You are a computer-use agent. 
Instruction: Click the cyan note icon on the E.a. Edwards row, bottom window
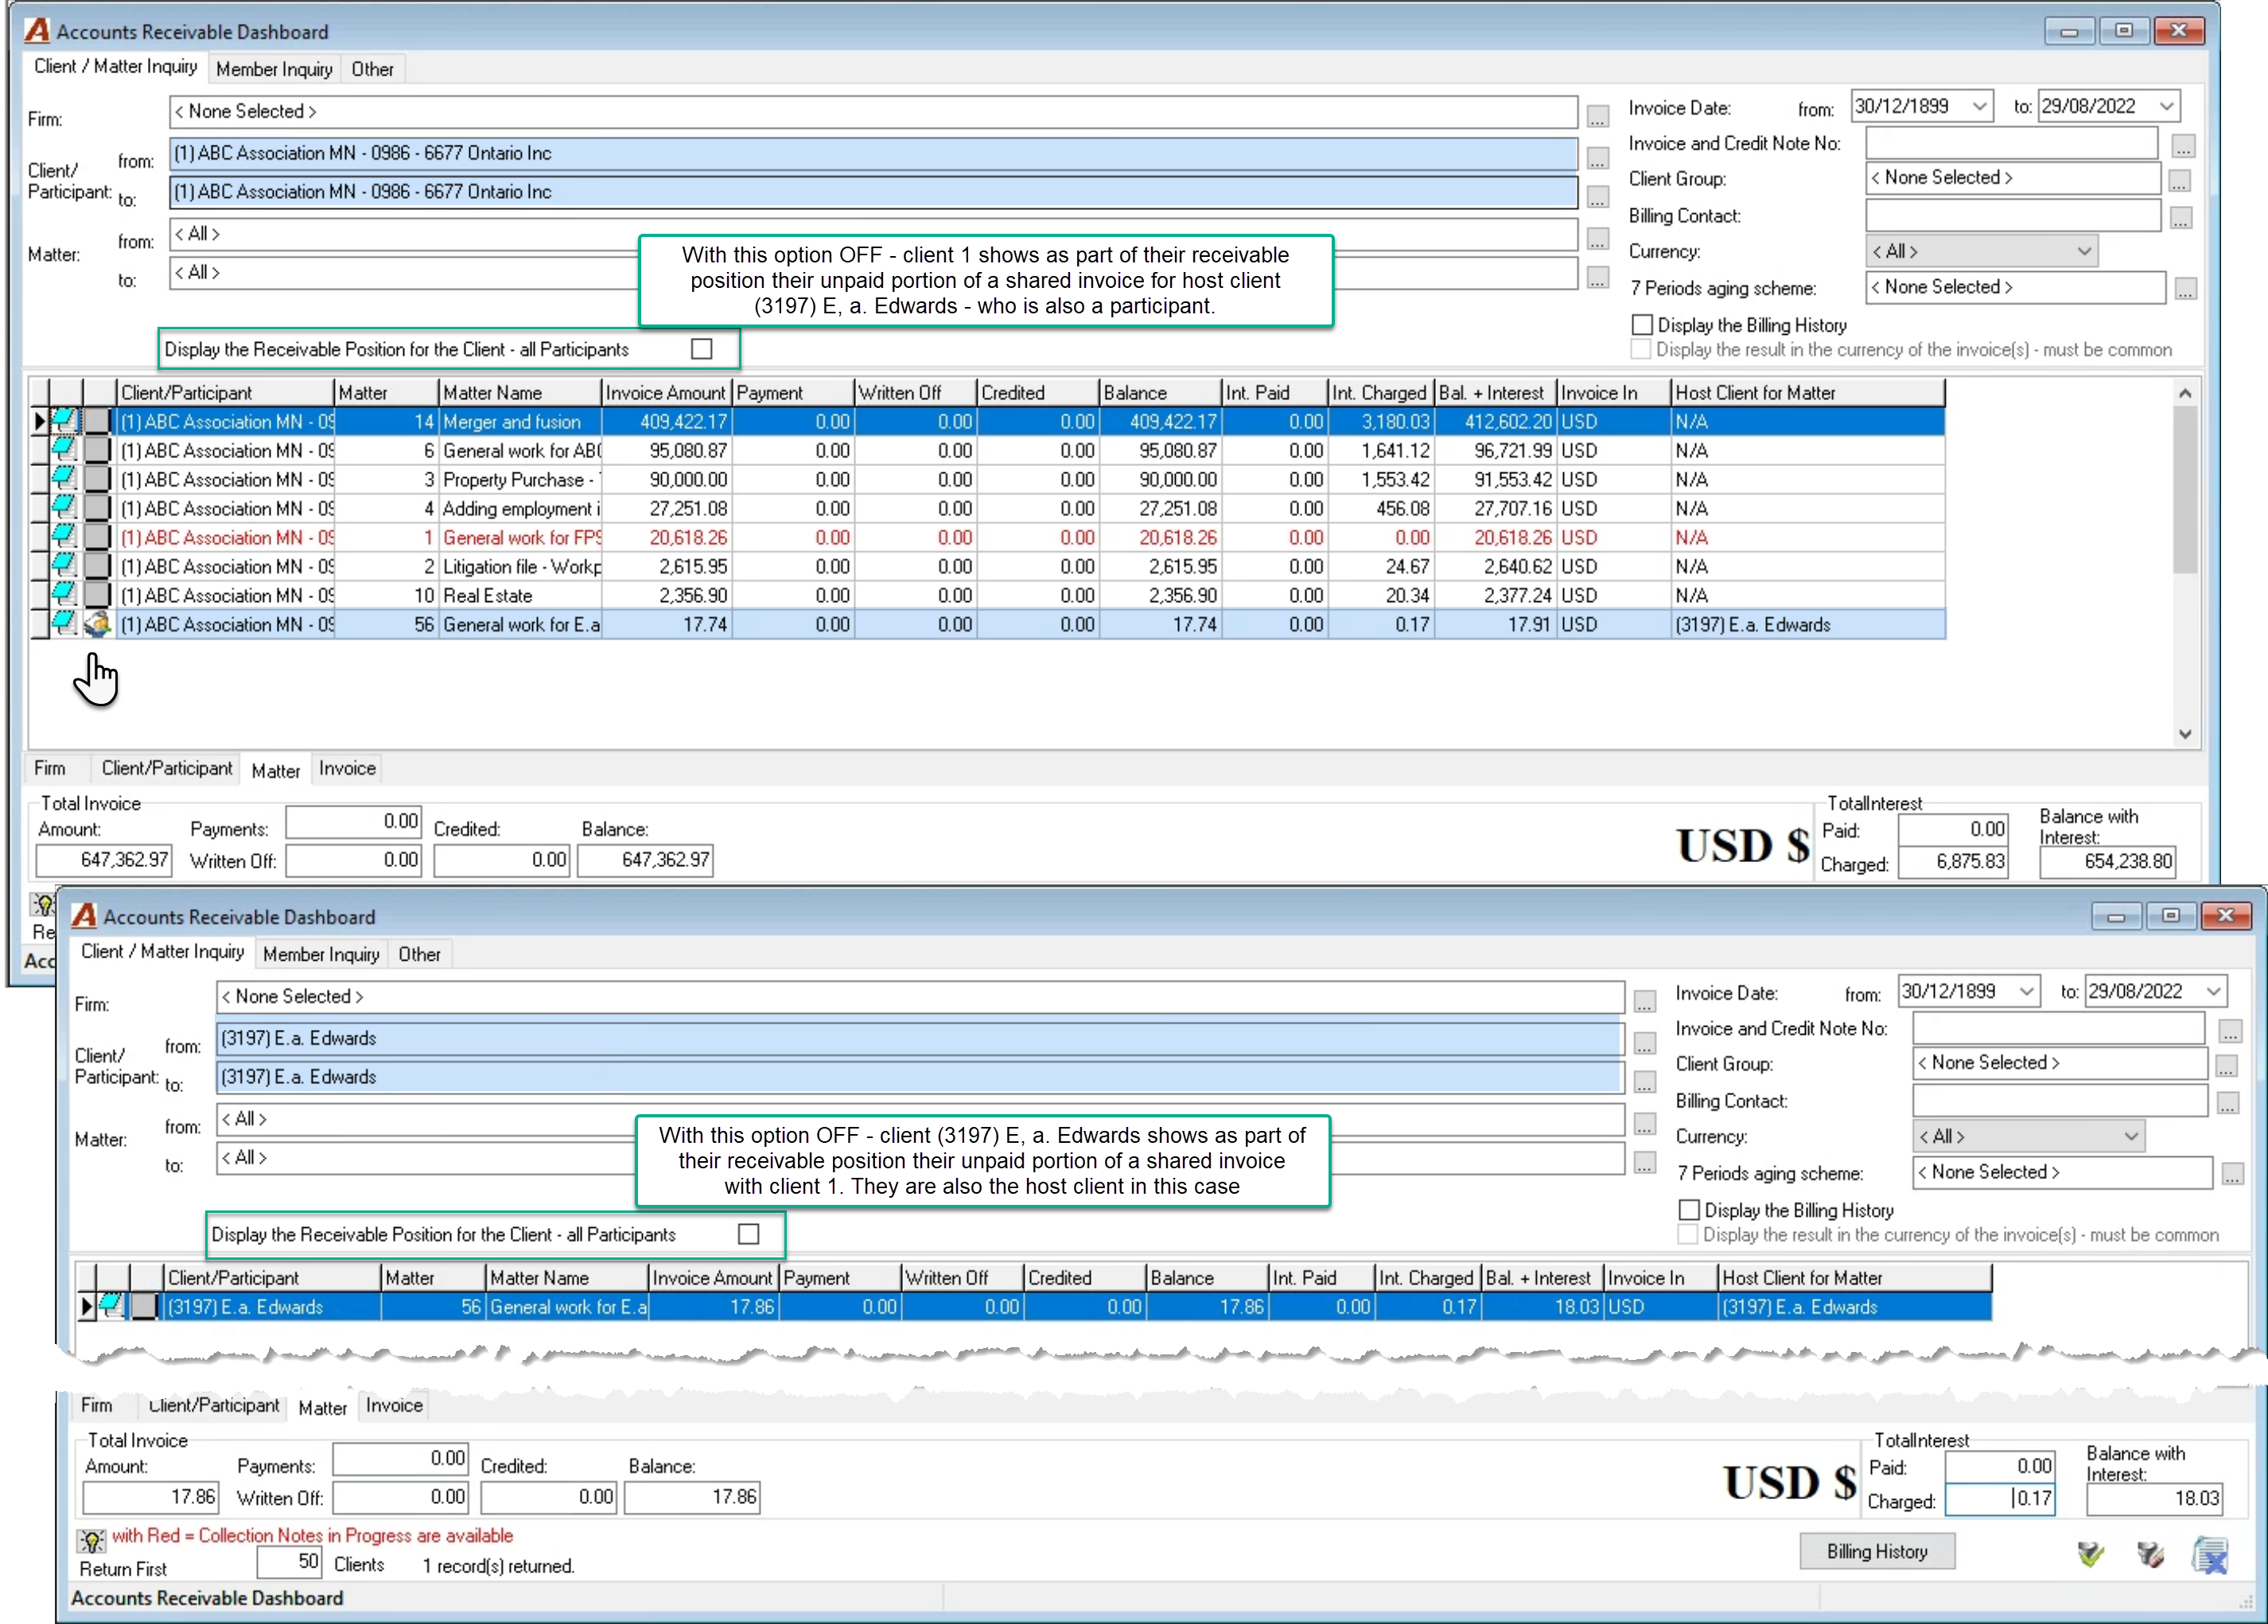[x=112, y=1306]
